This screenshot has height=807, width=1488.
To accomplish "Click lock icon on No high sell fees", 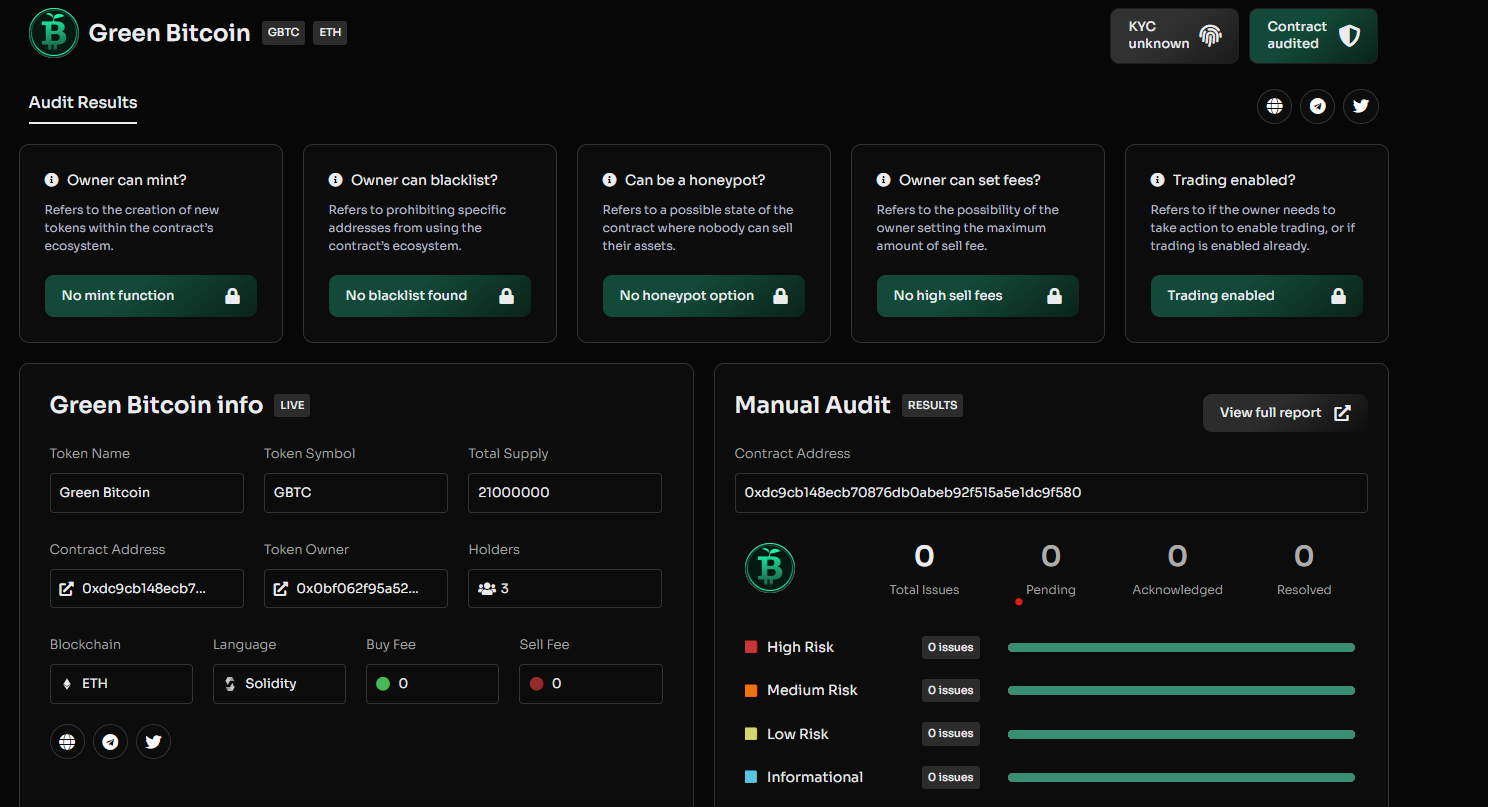I will pyautogui.click(x=1054, y=296).
